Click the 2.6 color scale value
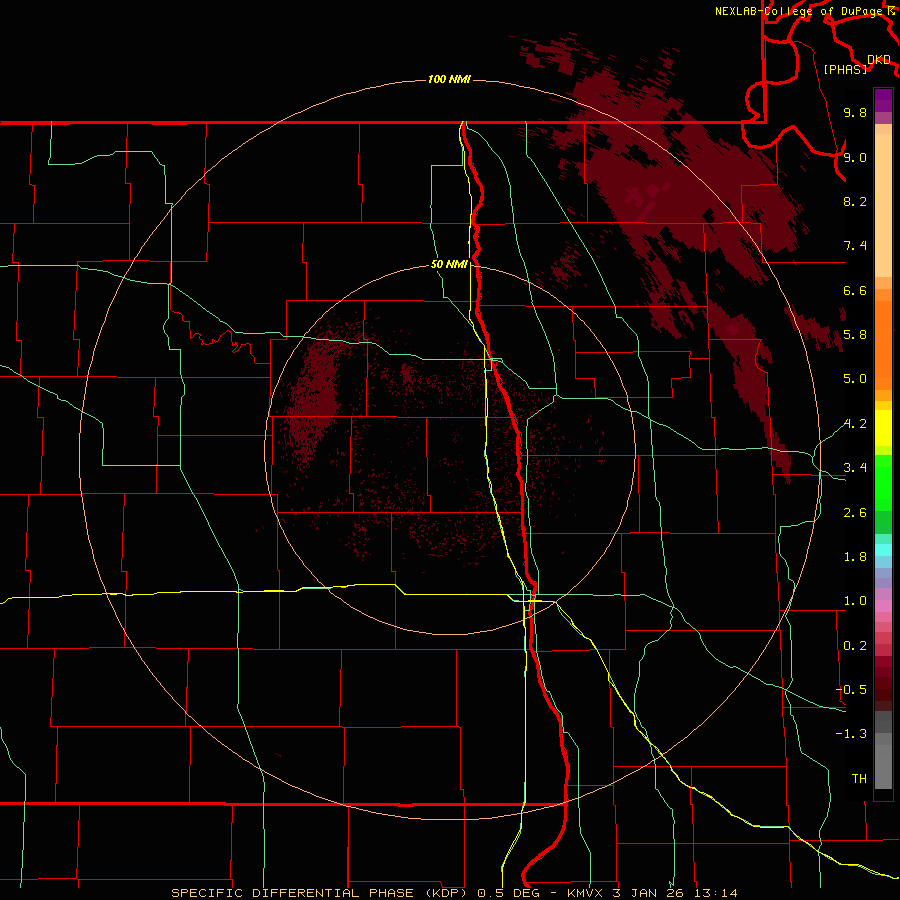This screenshot has width=900, height=900. (855, 513)
